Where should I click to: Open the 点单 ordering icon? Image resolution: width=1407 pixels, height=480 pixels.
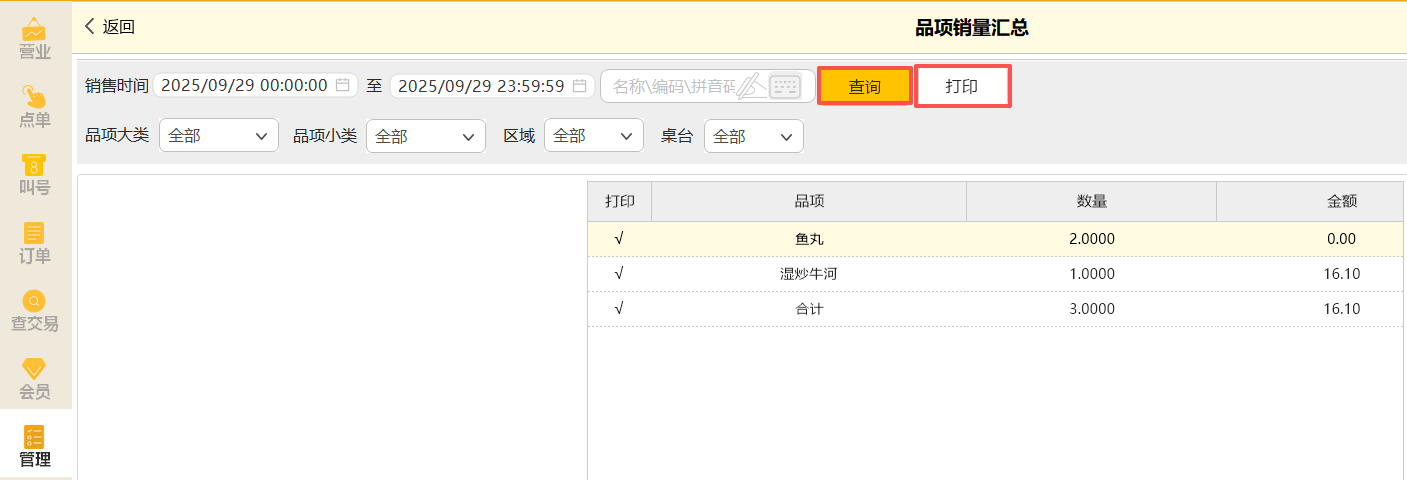pos(35,97)
